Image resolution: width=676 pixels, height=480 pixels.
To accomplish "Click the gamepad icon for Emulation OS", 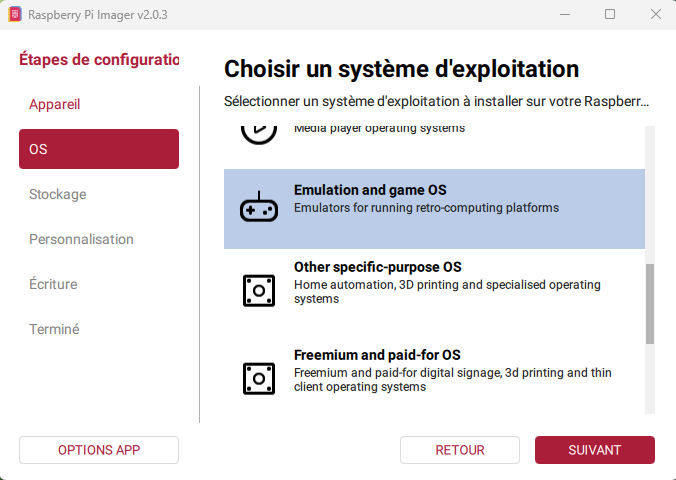I will click(x=259, y=208).
